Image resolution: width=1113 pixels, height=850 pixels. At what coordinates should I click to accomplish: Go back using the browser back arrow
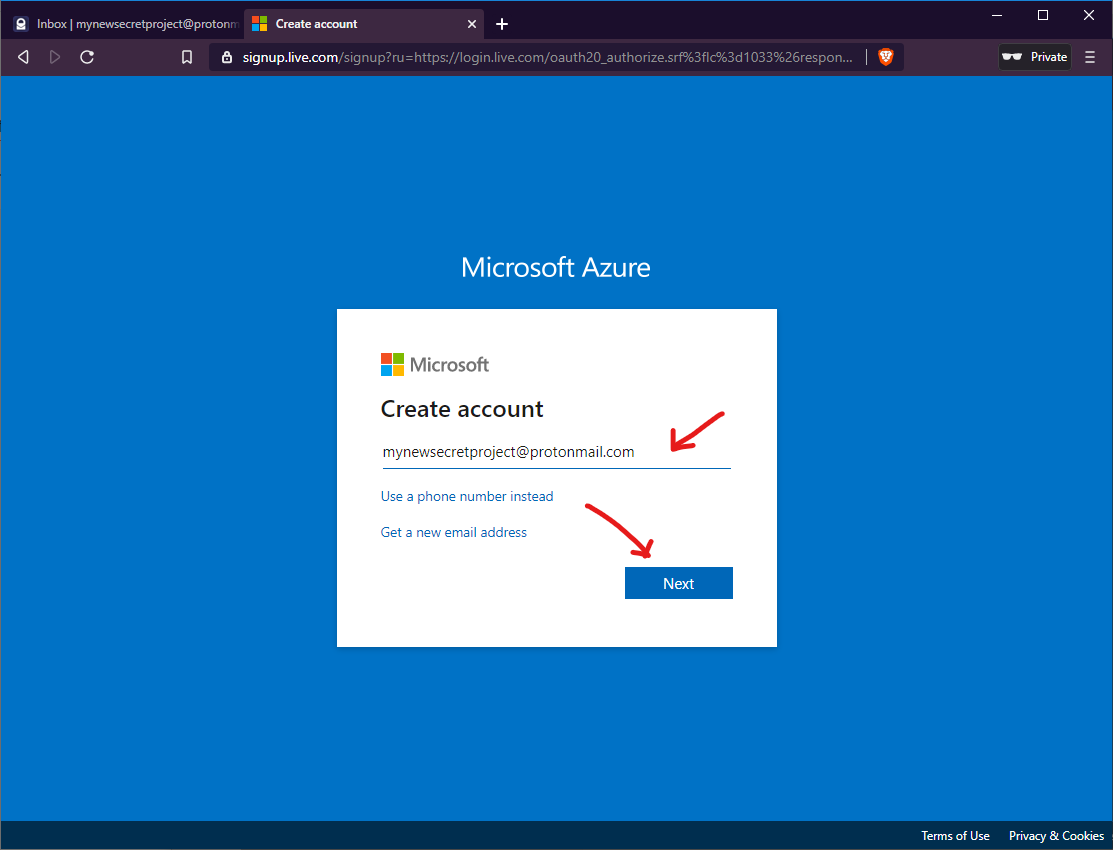pos(23,57)
